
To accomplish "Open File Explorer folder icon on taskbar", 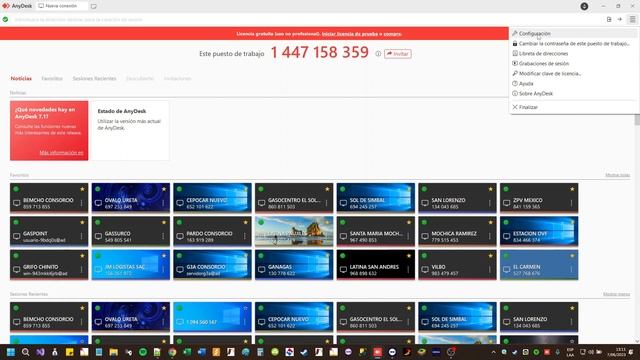I will (113, 352).
